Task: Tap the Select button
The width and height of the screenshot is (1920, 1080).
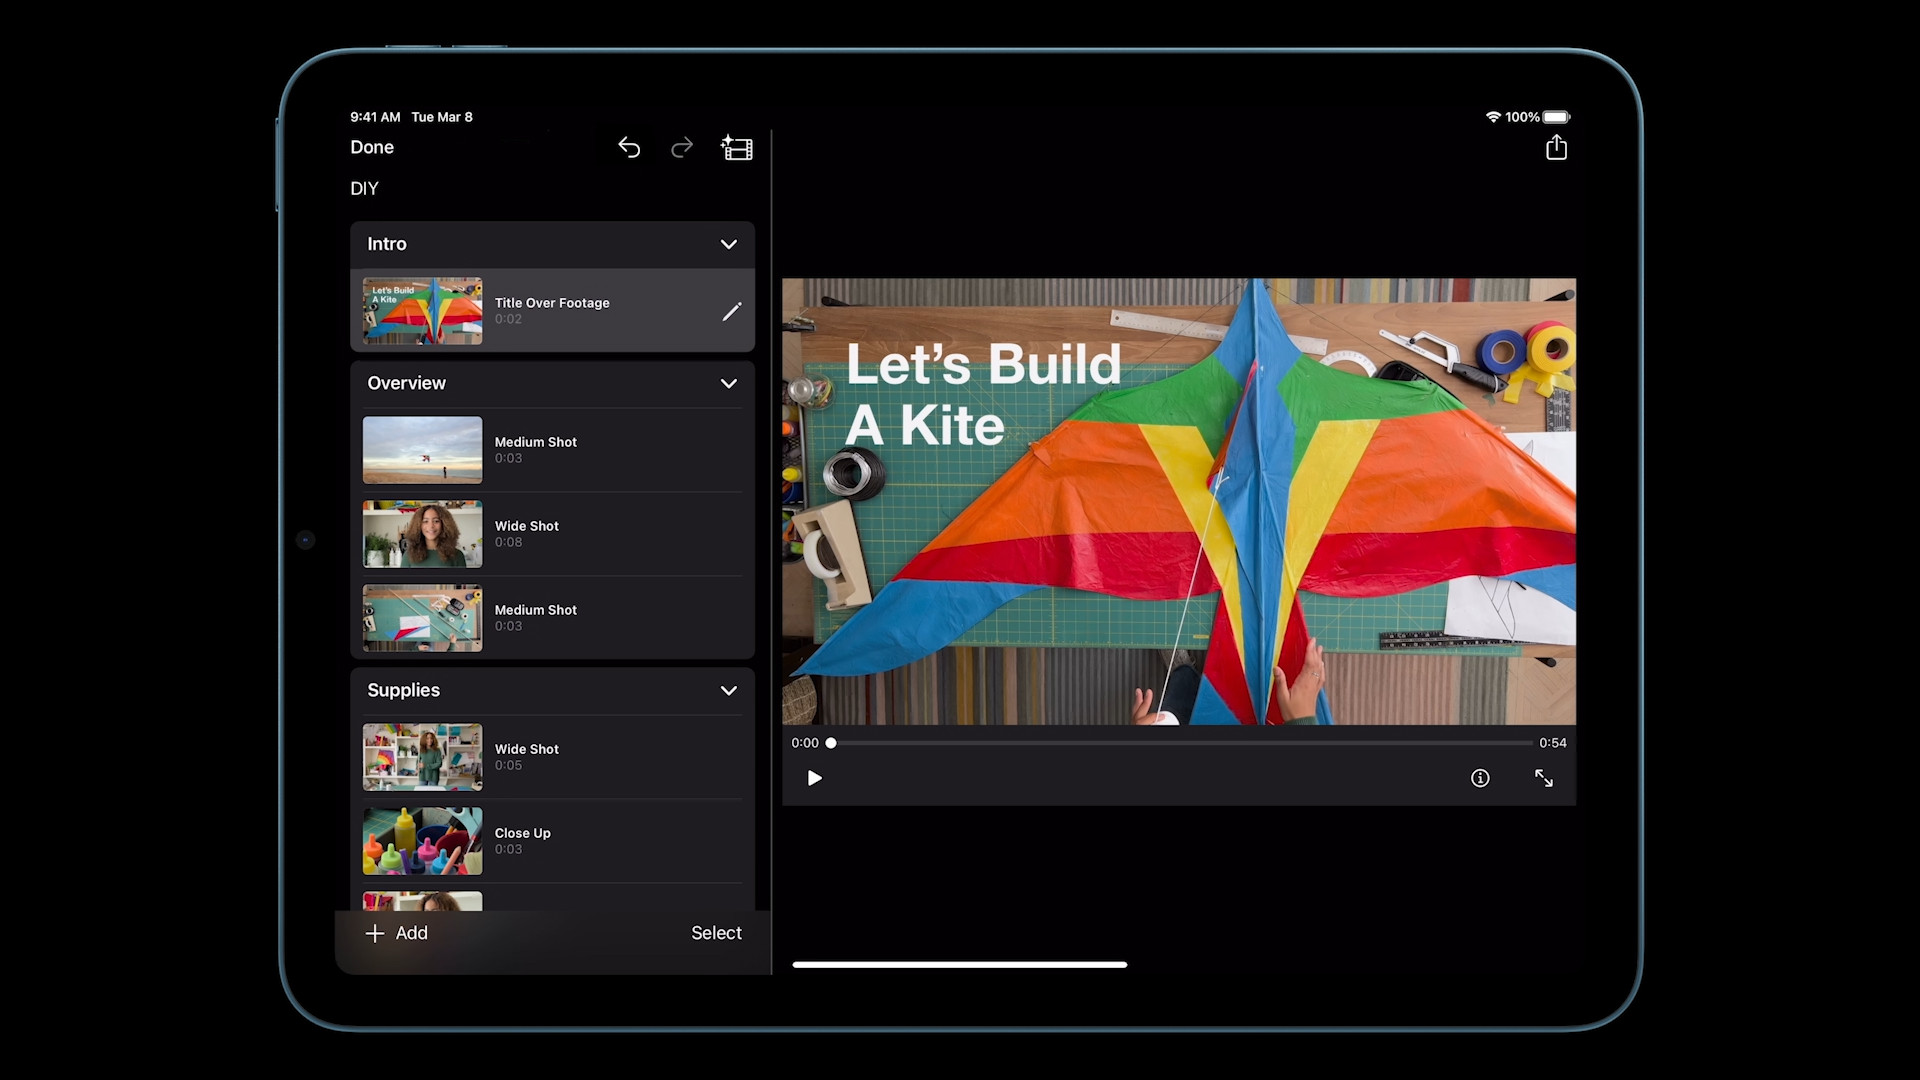Action: coord(716,933)
